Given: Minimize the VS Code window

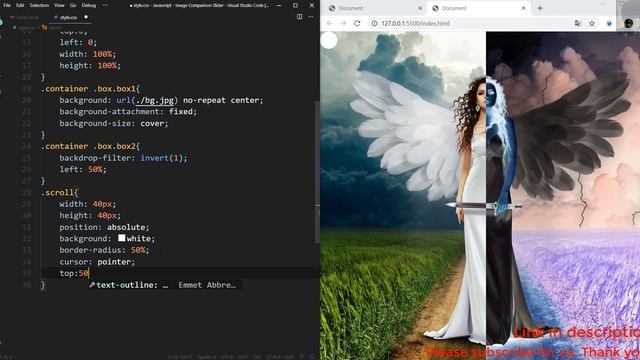Looking at the screenshot, I should [x=279, y=5].
